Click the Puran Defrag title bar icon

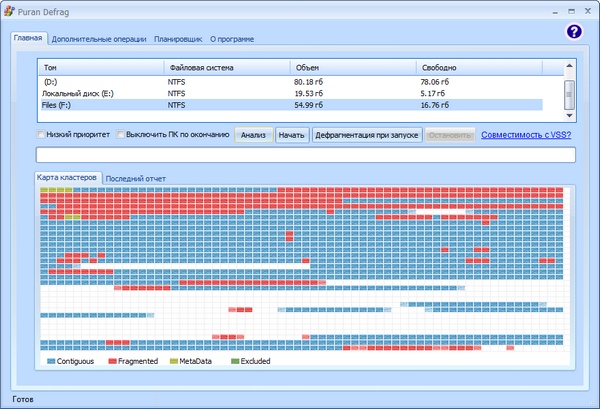(10, 9)
